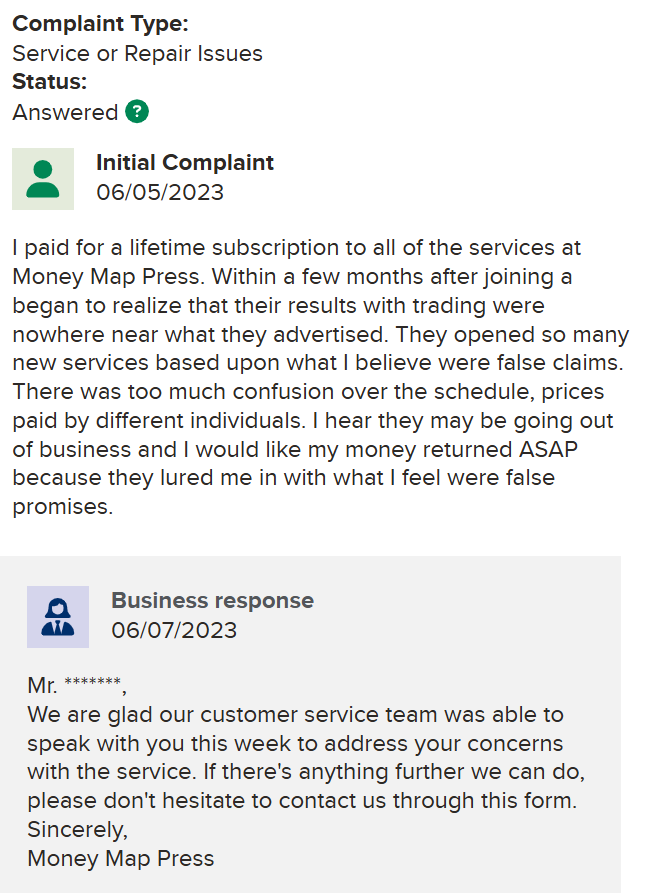Click the green customer avatar icon
Image resolution: width=651 pixels, height=893 pixels.
[x=43, y=179]
